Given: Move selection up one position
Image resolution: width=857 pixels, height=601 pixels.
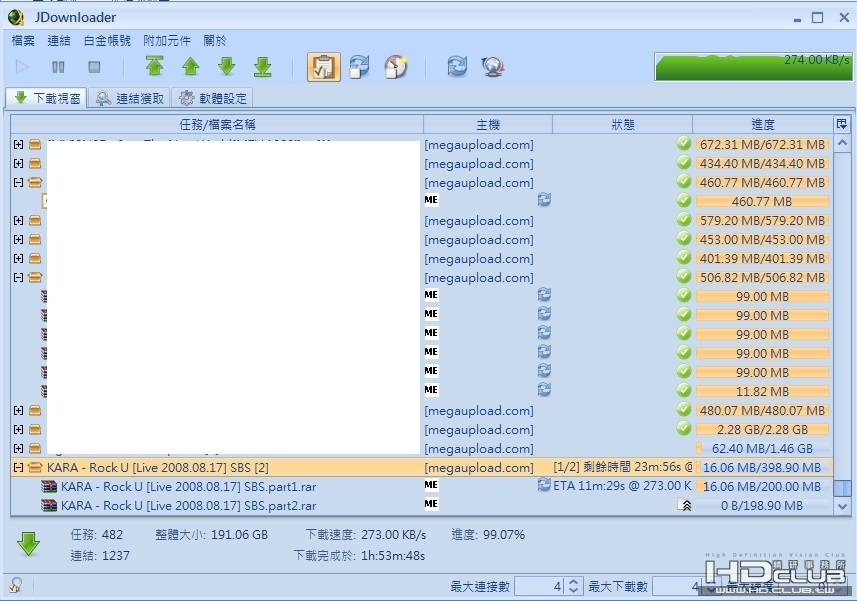Looking at the screenshot, I should click(x=190, y=67).
